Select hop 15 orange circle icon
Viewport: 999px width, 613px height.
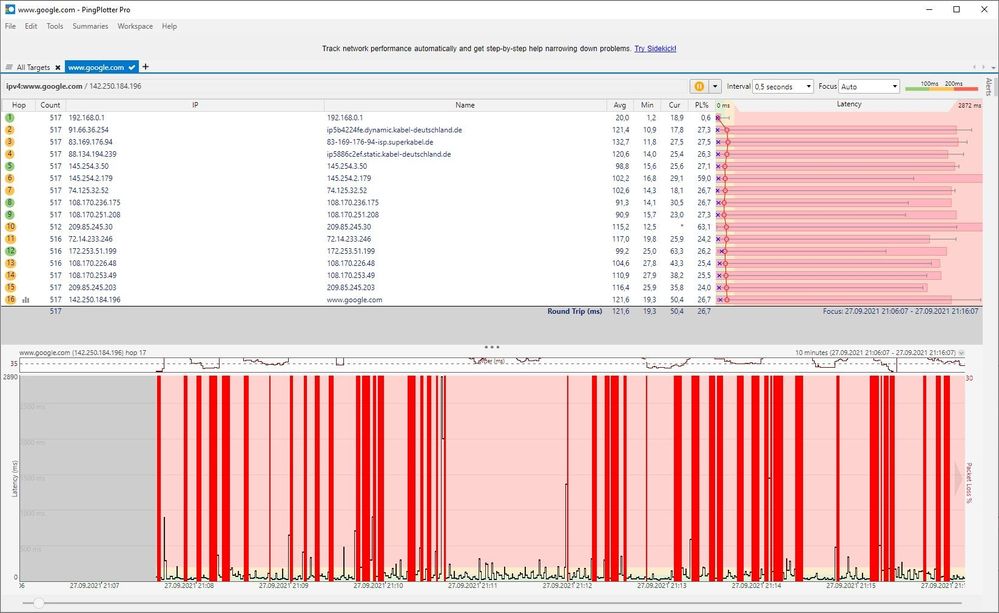pos(10,287)
